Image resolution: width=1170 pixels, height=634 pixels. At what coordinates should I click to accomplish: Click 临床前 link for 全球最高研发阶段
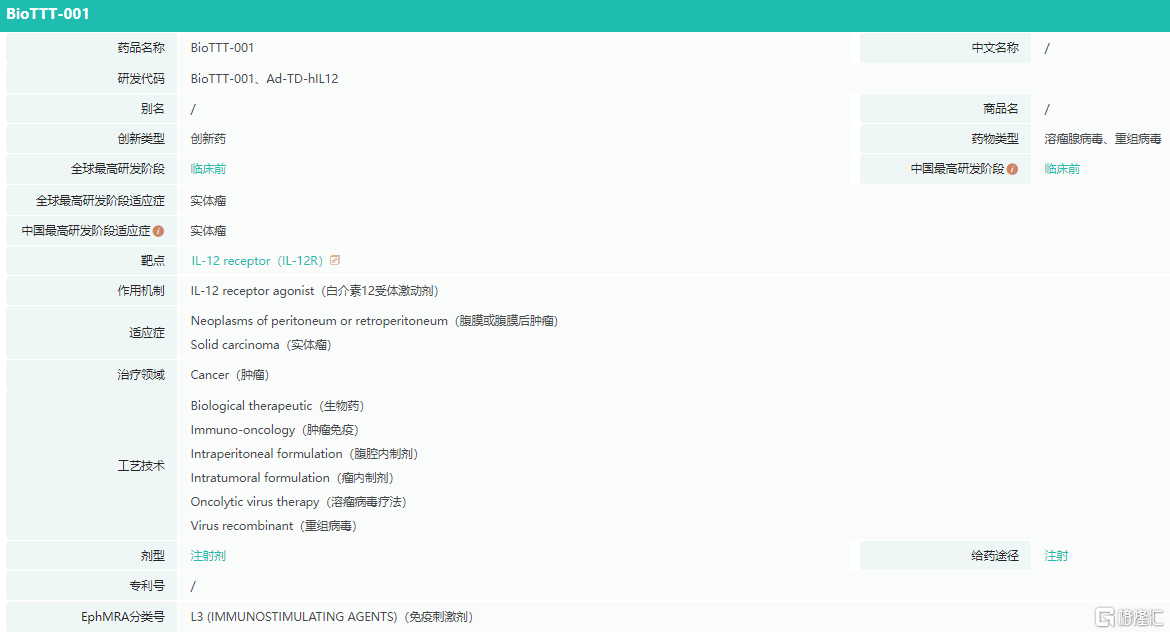point(208,169)
